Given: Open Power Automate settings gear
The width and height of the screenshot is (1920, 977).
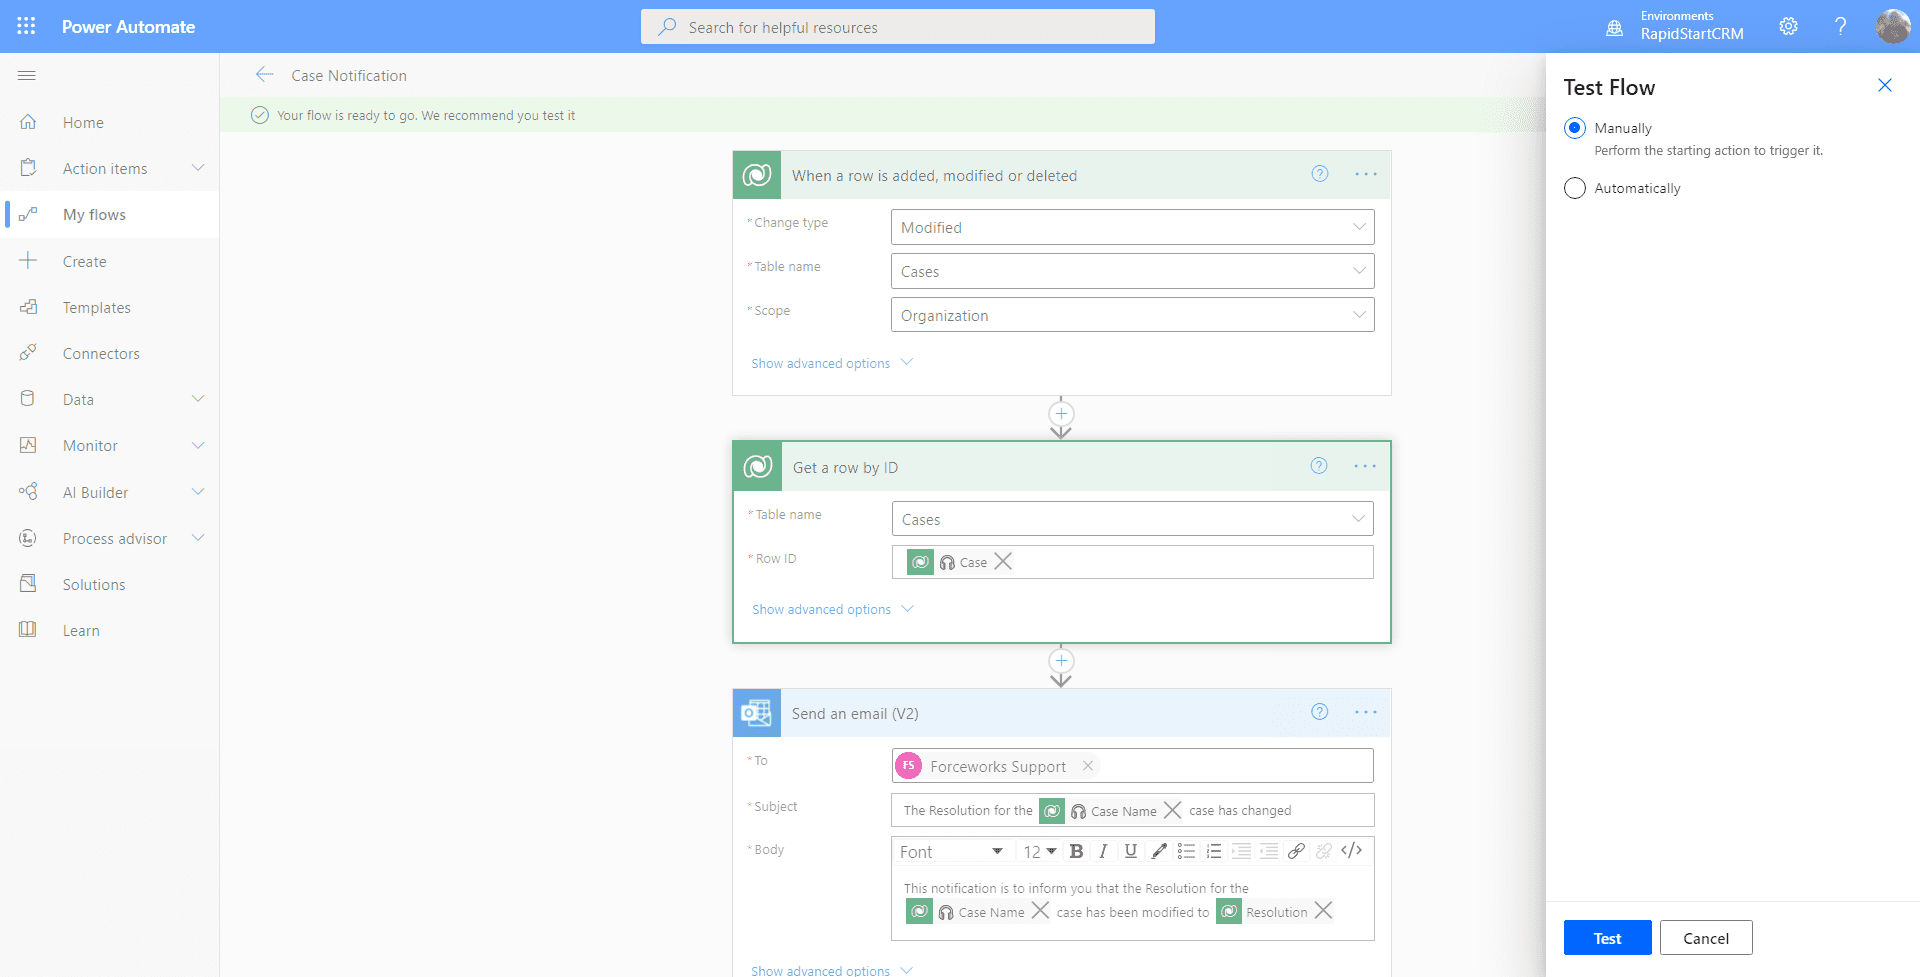Looking at the screenshot, I should point(1789,26).
